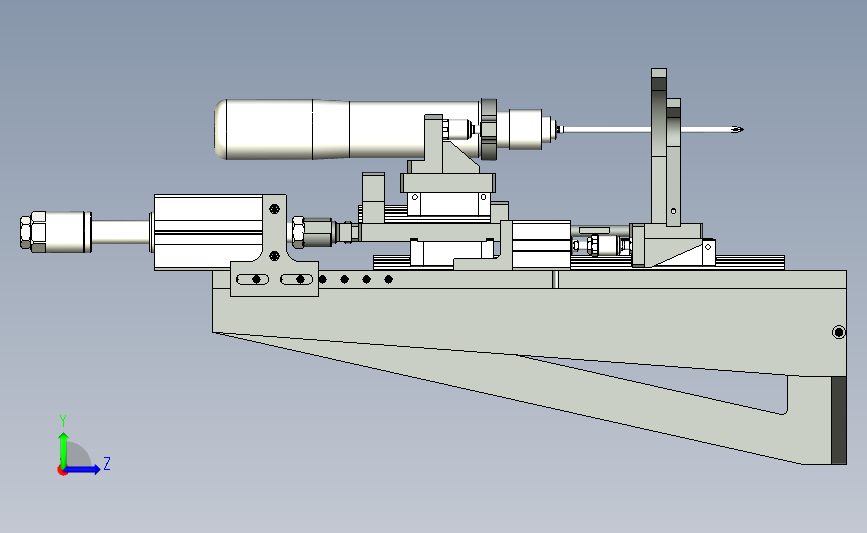The height and width of the screenshot is (533, 867).
Task: Pick the upper screw on the T-bracket
Action: click(274, 209)
